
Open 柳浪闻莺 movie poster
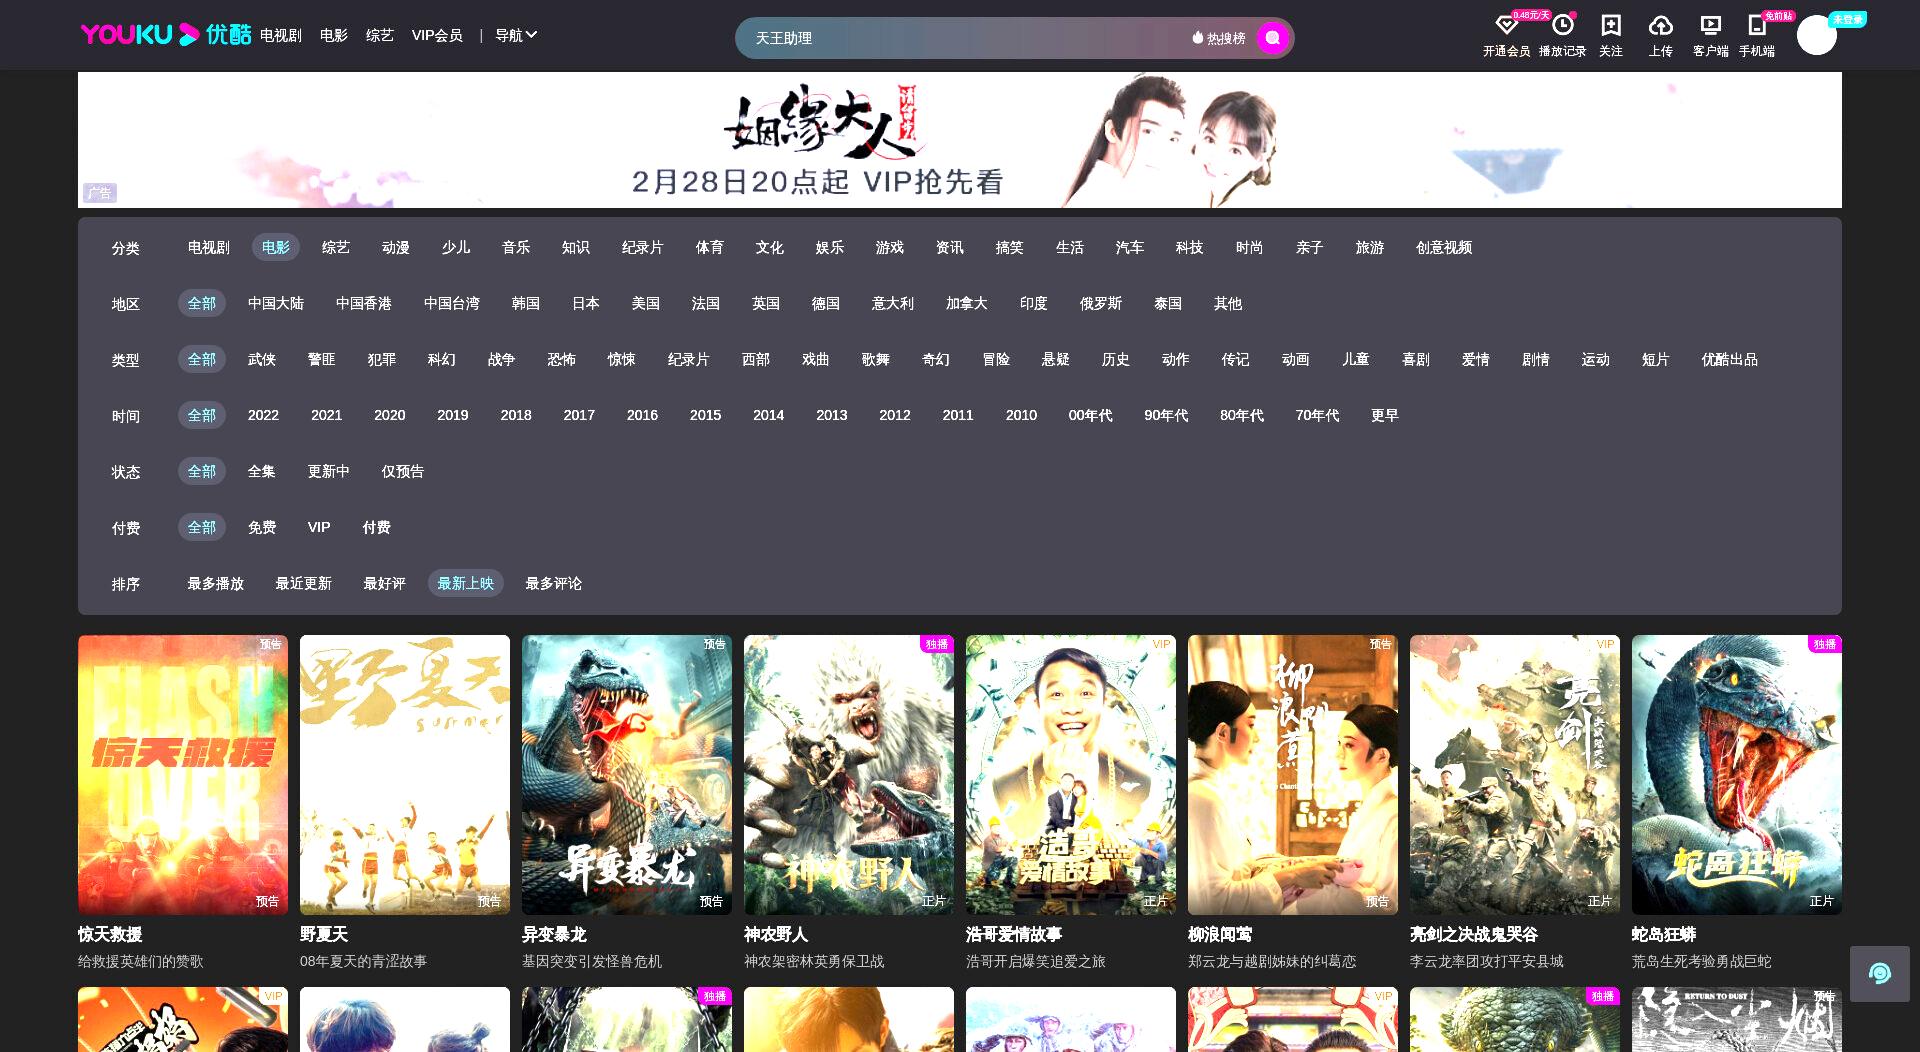[1293, 775]
